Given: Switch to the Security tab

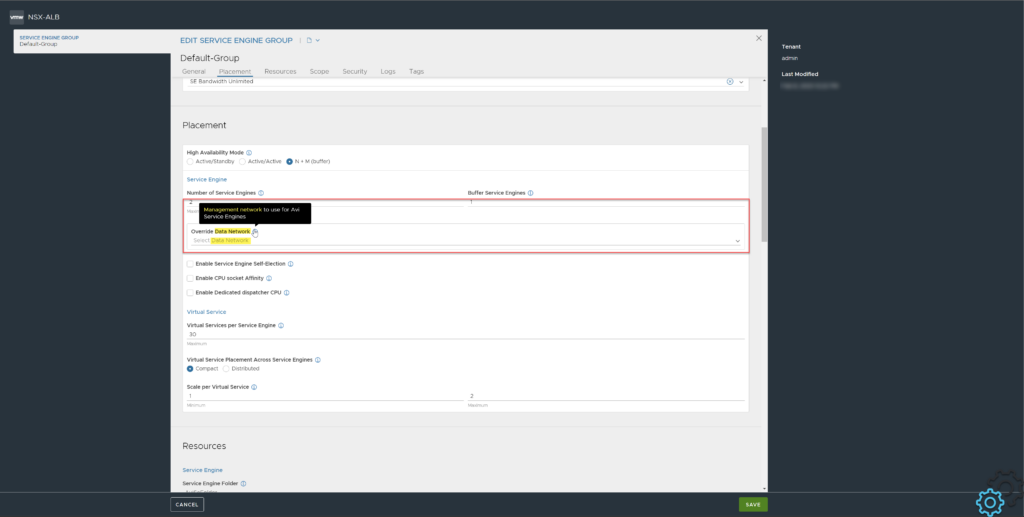Looking at the screenshot, I should coord(354,72).
